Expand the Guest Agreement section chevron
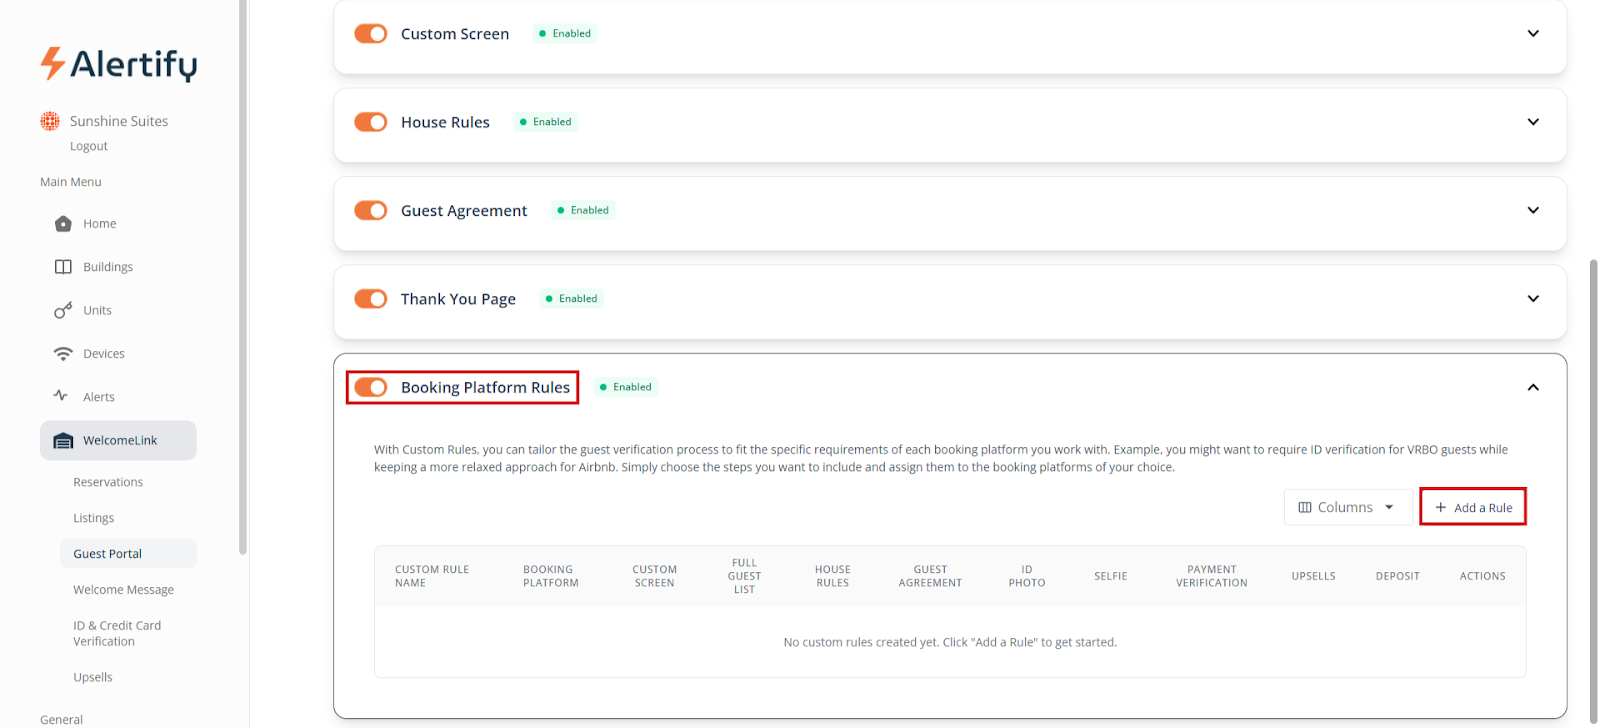The height and width of the screenshot is (728, 1600). [x=1532, y=210]
